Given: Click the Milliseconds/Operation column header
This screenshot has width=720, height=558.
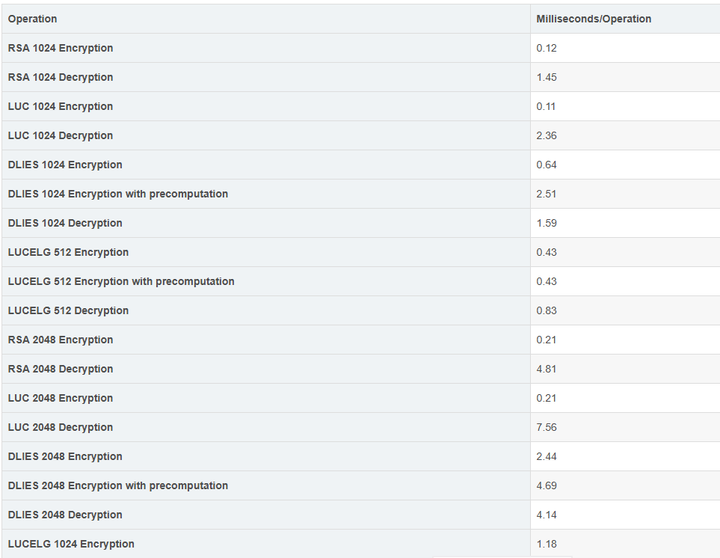Looking at the screenshot, I should coord(593,19).
